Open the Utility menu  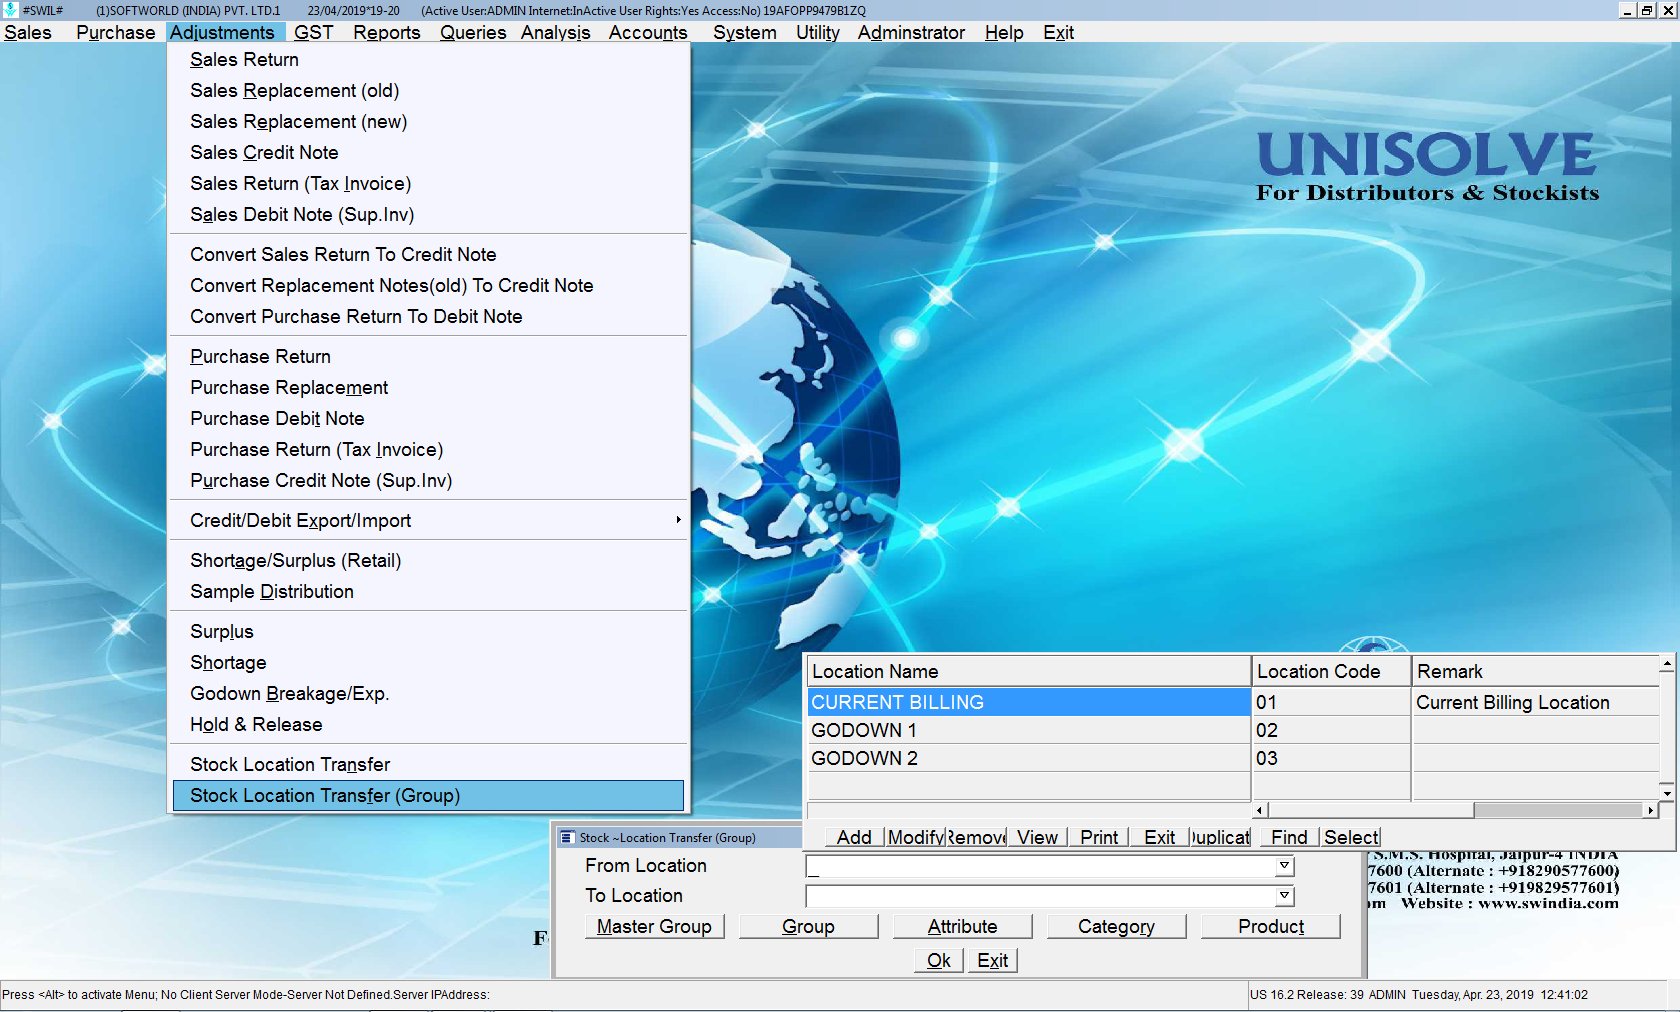click(817, 32)
